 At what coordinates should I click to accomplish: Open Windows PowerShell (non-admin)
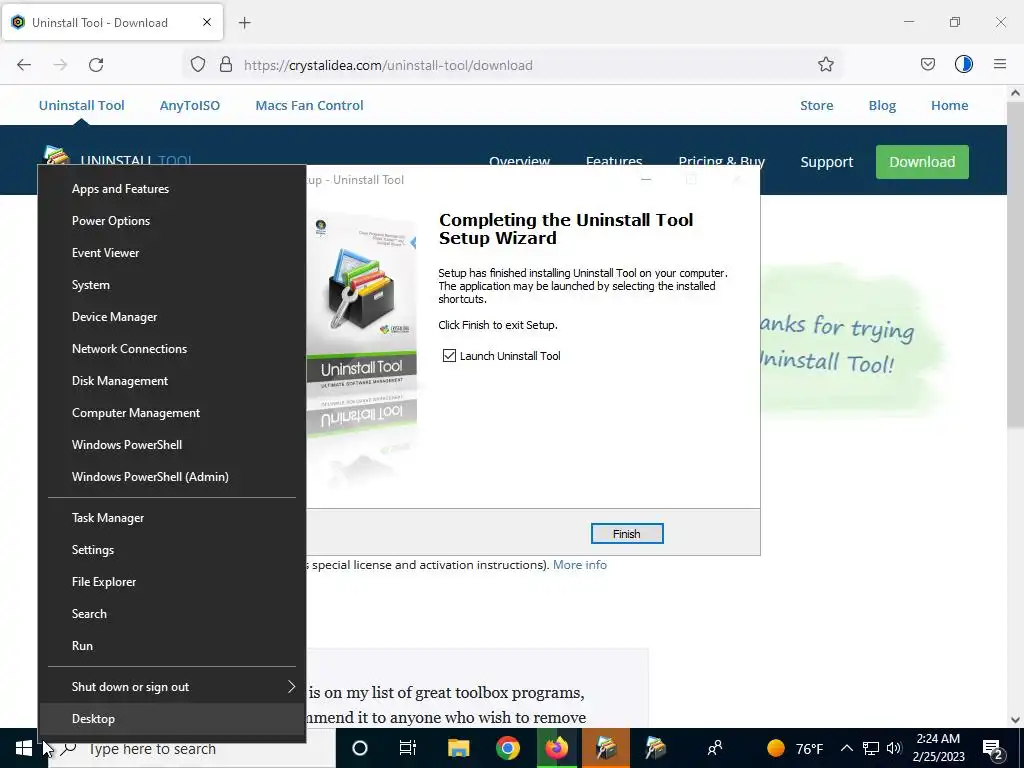coord(172,445)
